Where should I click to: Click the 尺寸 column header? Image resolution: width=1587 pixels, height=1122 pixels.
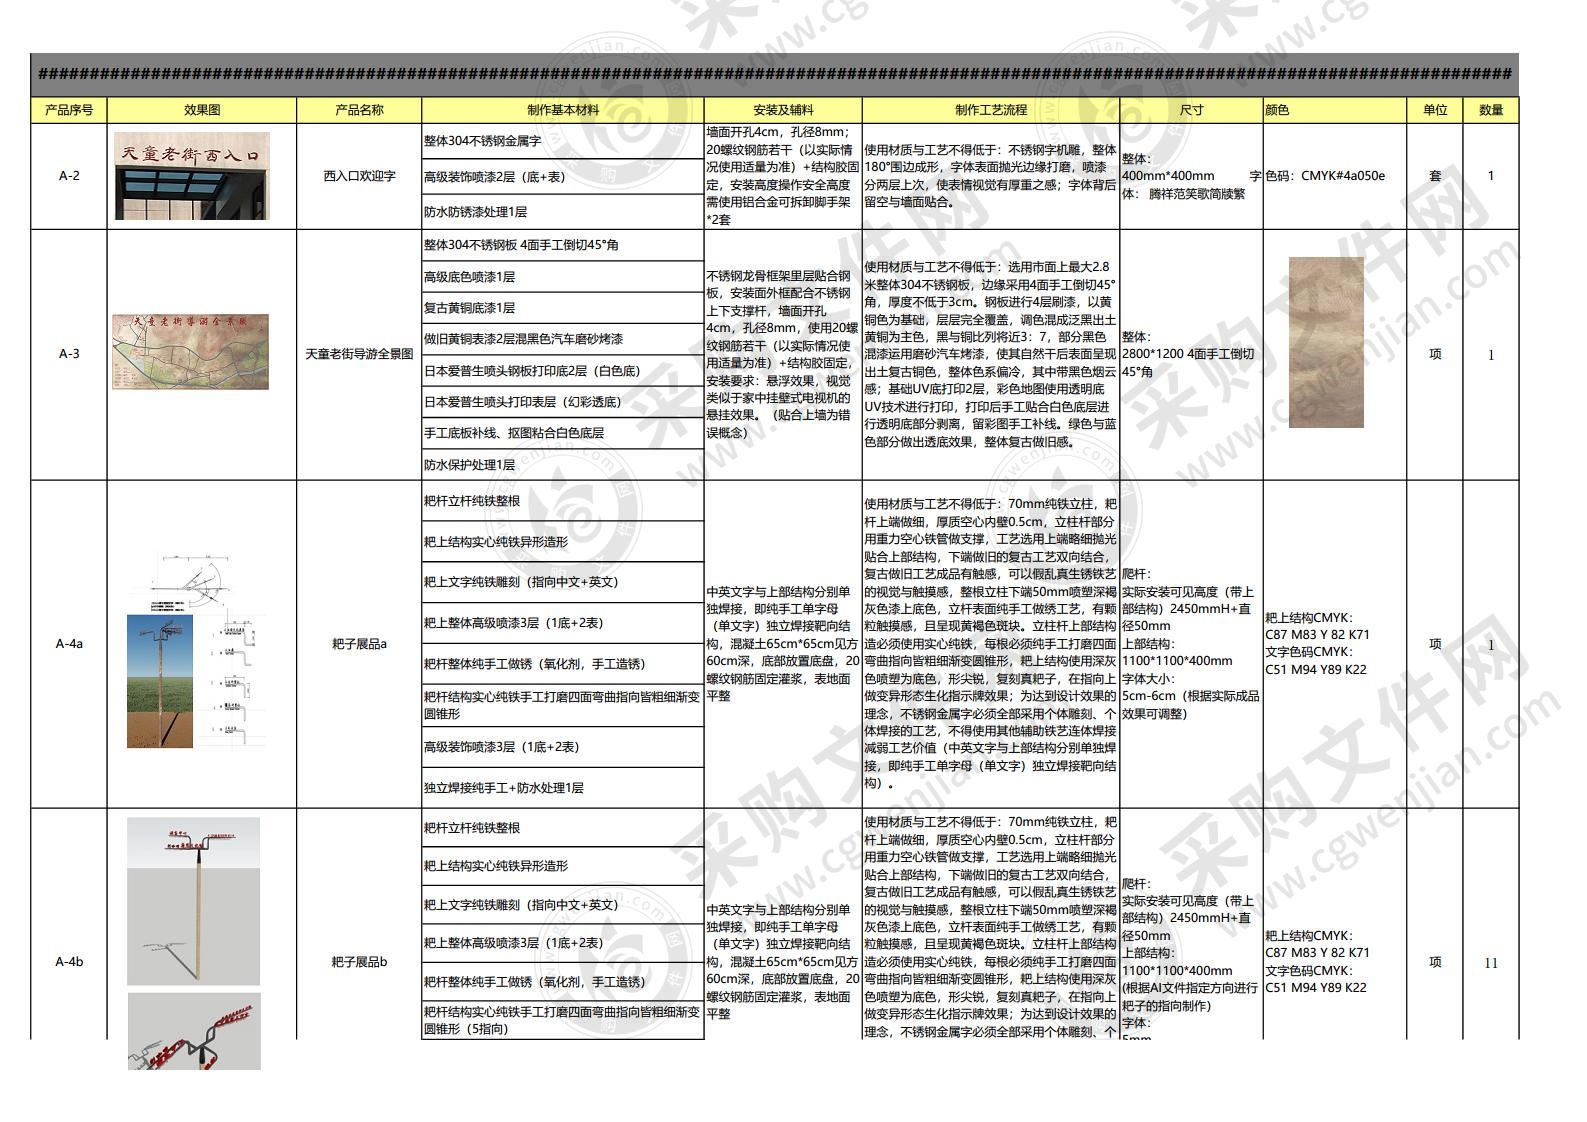[x=1192, y=110]
